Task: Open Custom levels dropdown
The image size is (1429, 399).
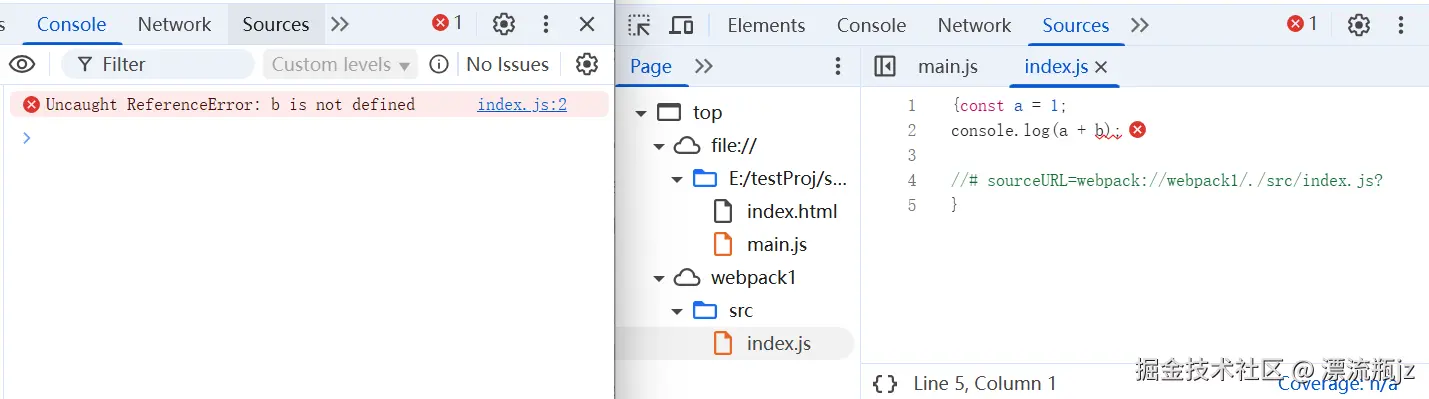Action: [340, 64]
